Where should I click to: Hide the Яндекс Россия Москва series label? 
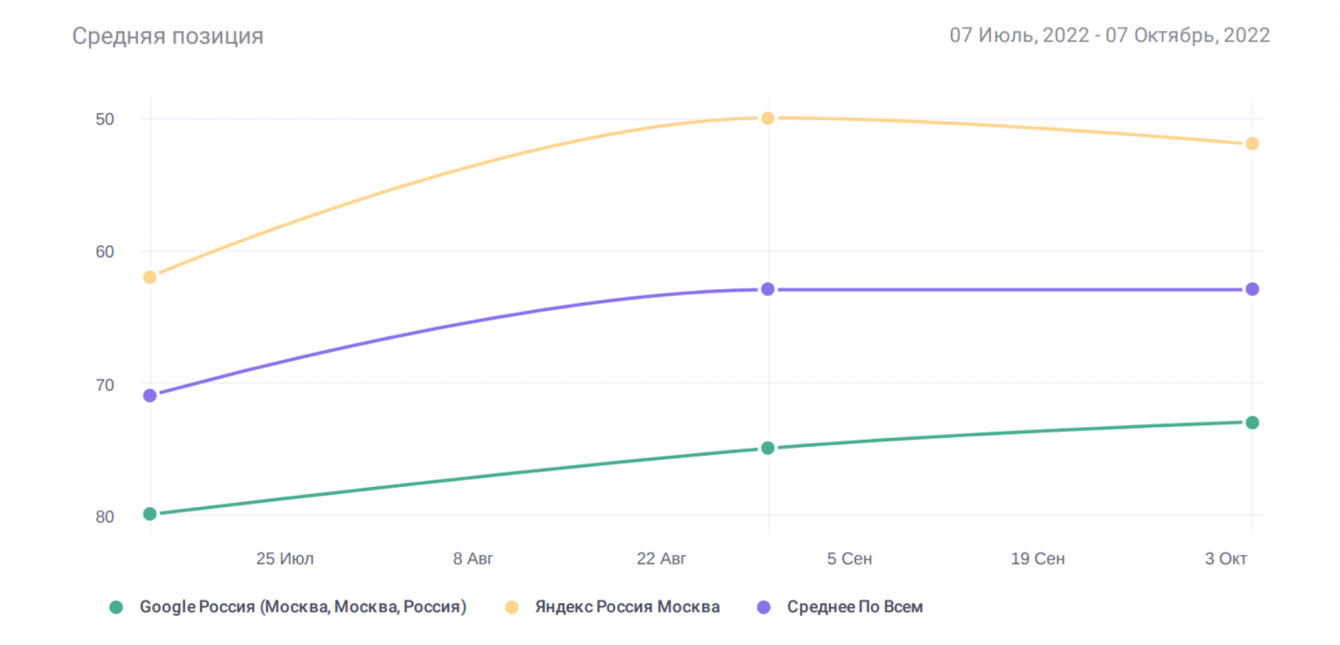coord(627,607)
